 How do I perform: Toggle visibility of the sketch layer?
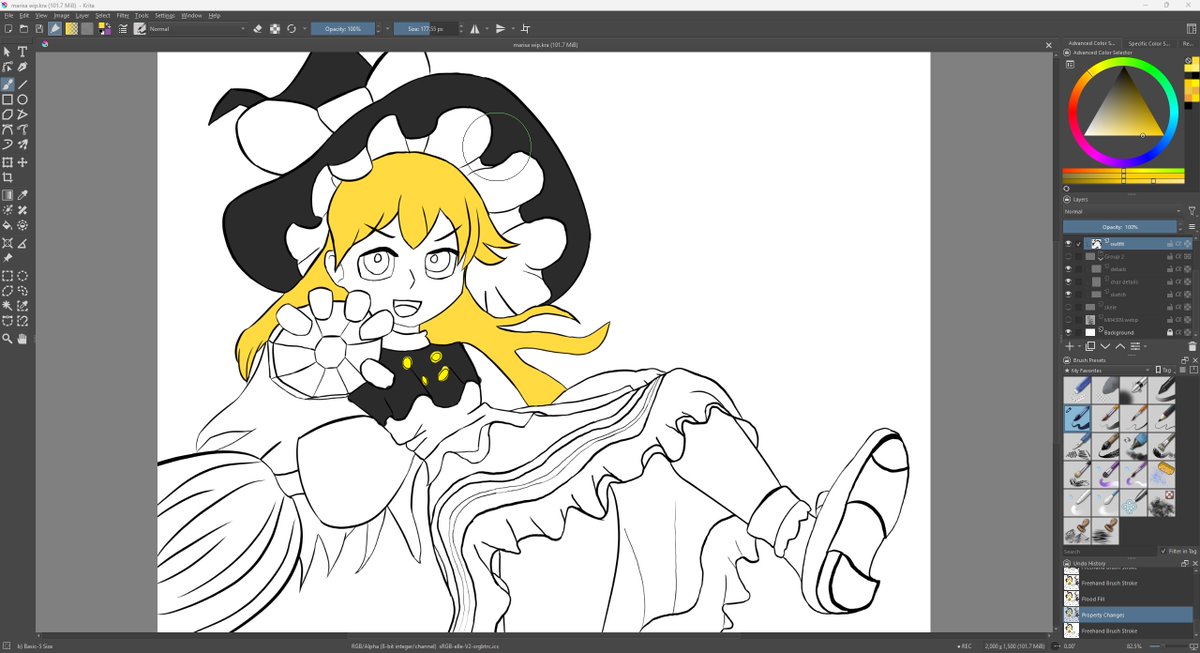tap(1068, 294)
